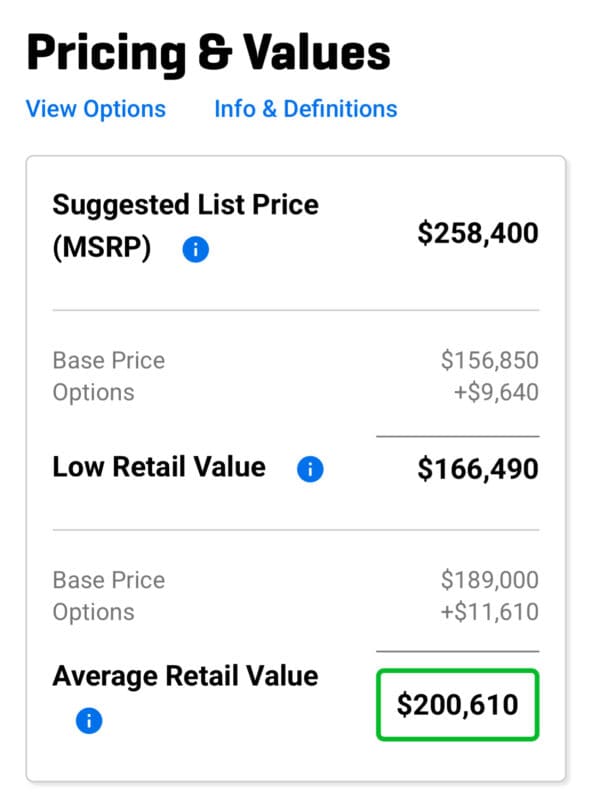Click the Low Retail Value label
Screen dimensions: 592x800
tap(159, 467)
